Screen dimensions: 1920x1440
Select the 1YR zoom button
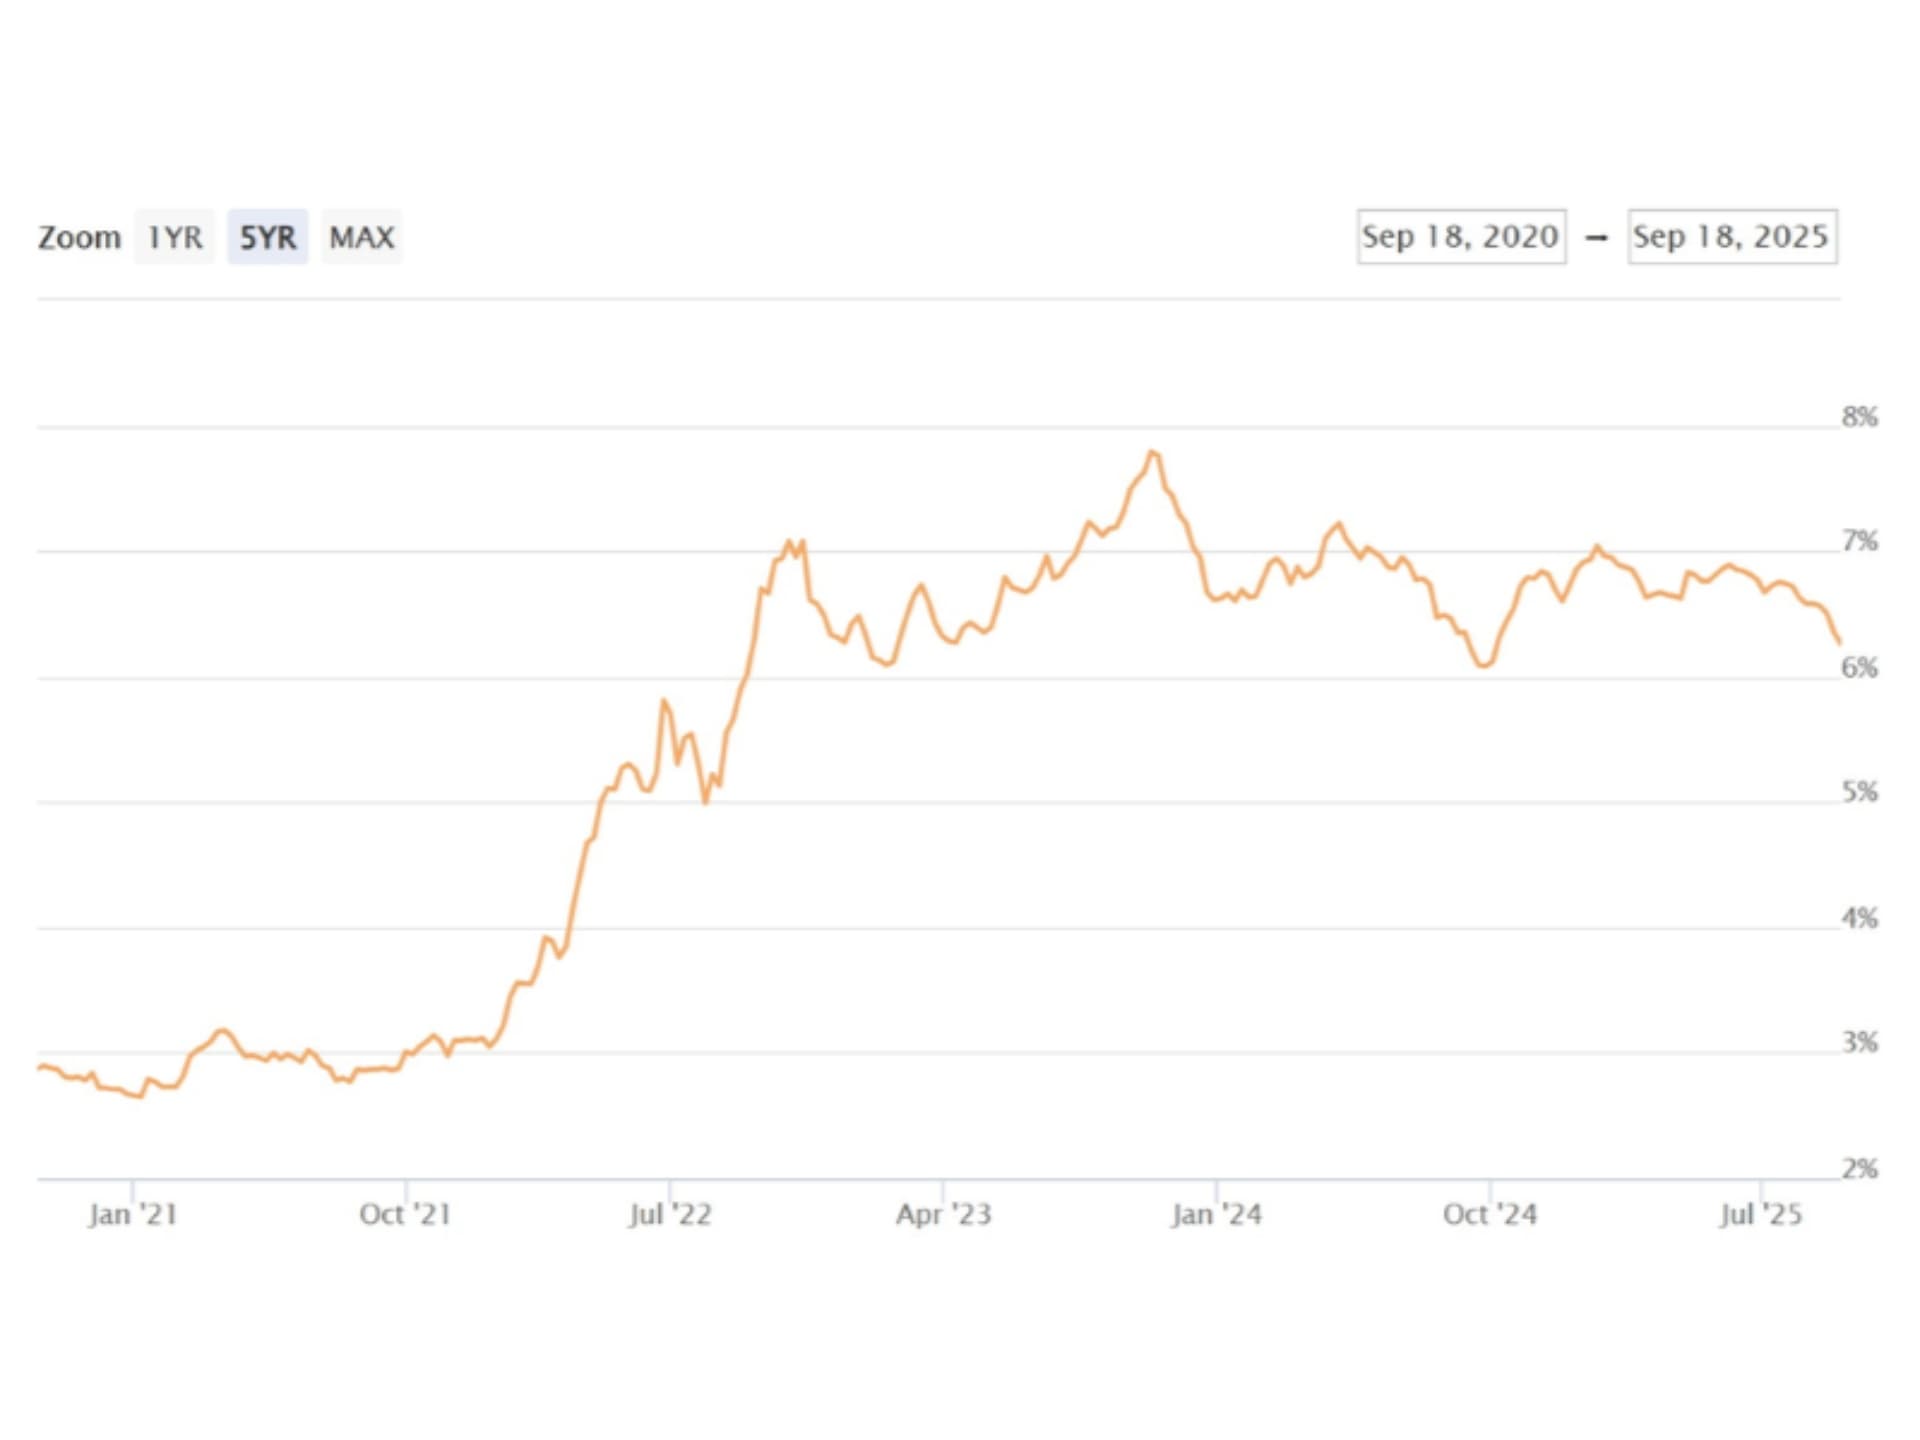point(174,237)
